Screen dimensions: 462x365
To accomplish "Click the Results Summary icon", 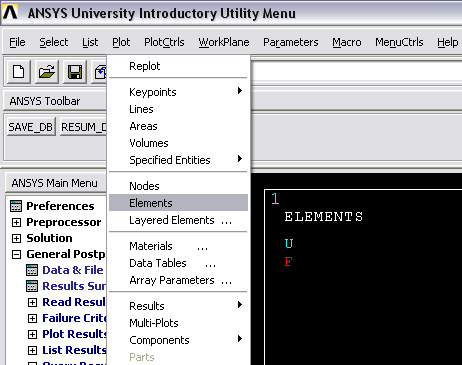I will coord(32,286).
